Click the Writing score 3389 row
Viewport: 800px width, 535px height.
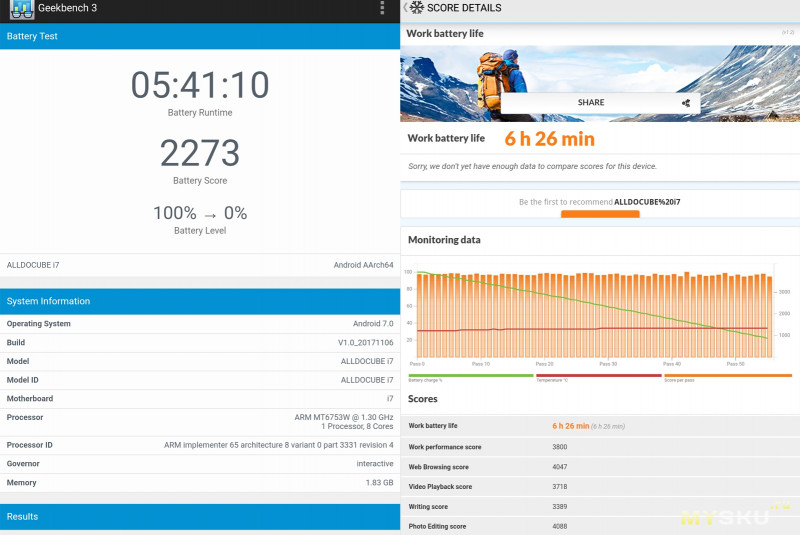pyautogui.click(x=600, y=506)
